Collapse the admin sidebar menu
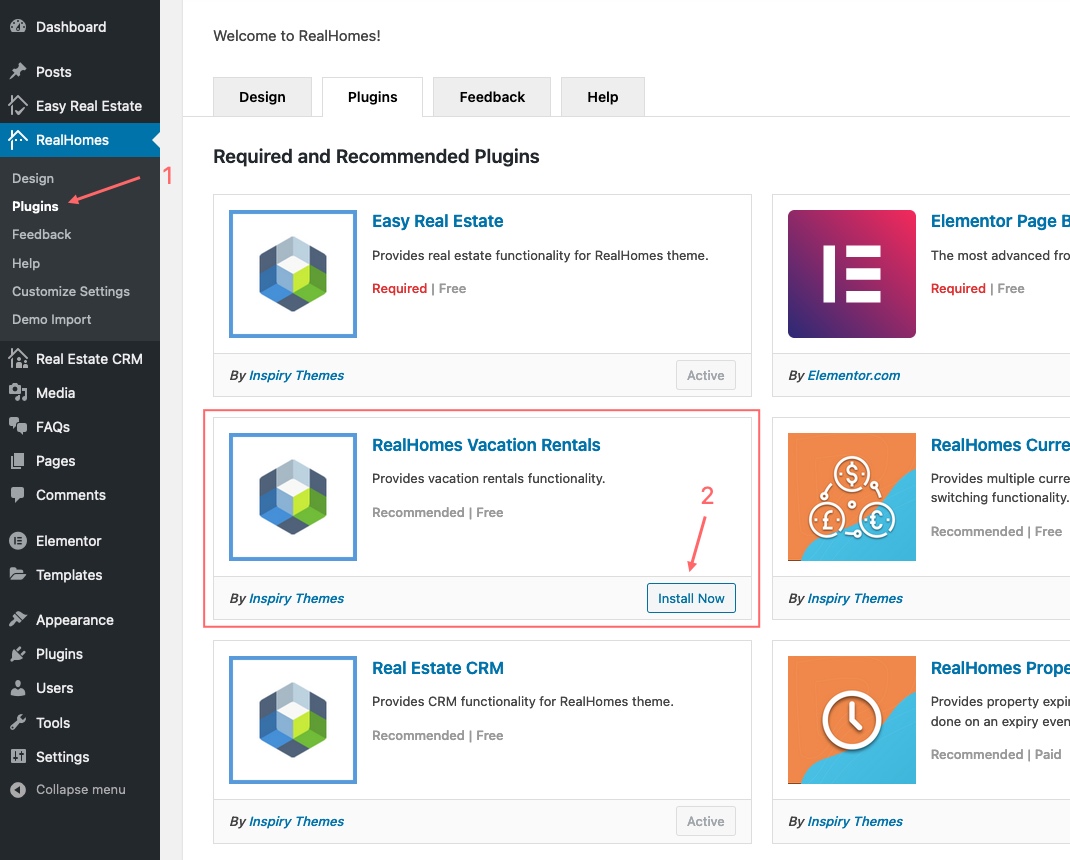 click(x=68, y=790)
